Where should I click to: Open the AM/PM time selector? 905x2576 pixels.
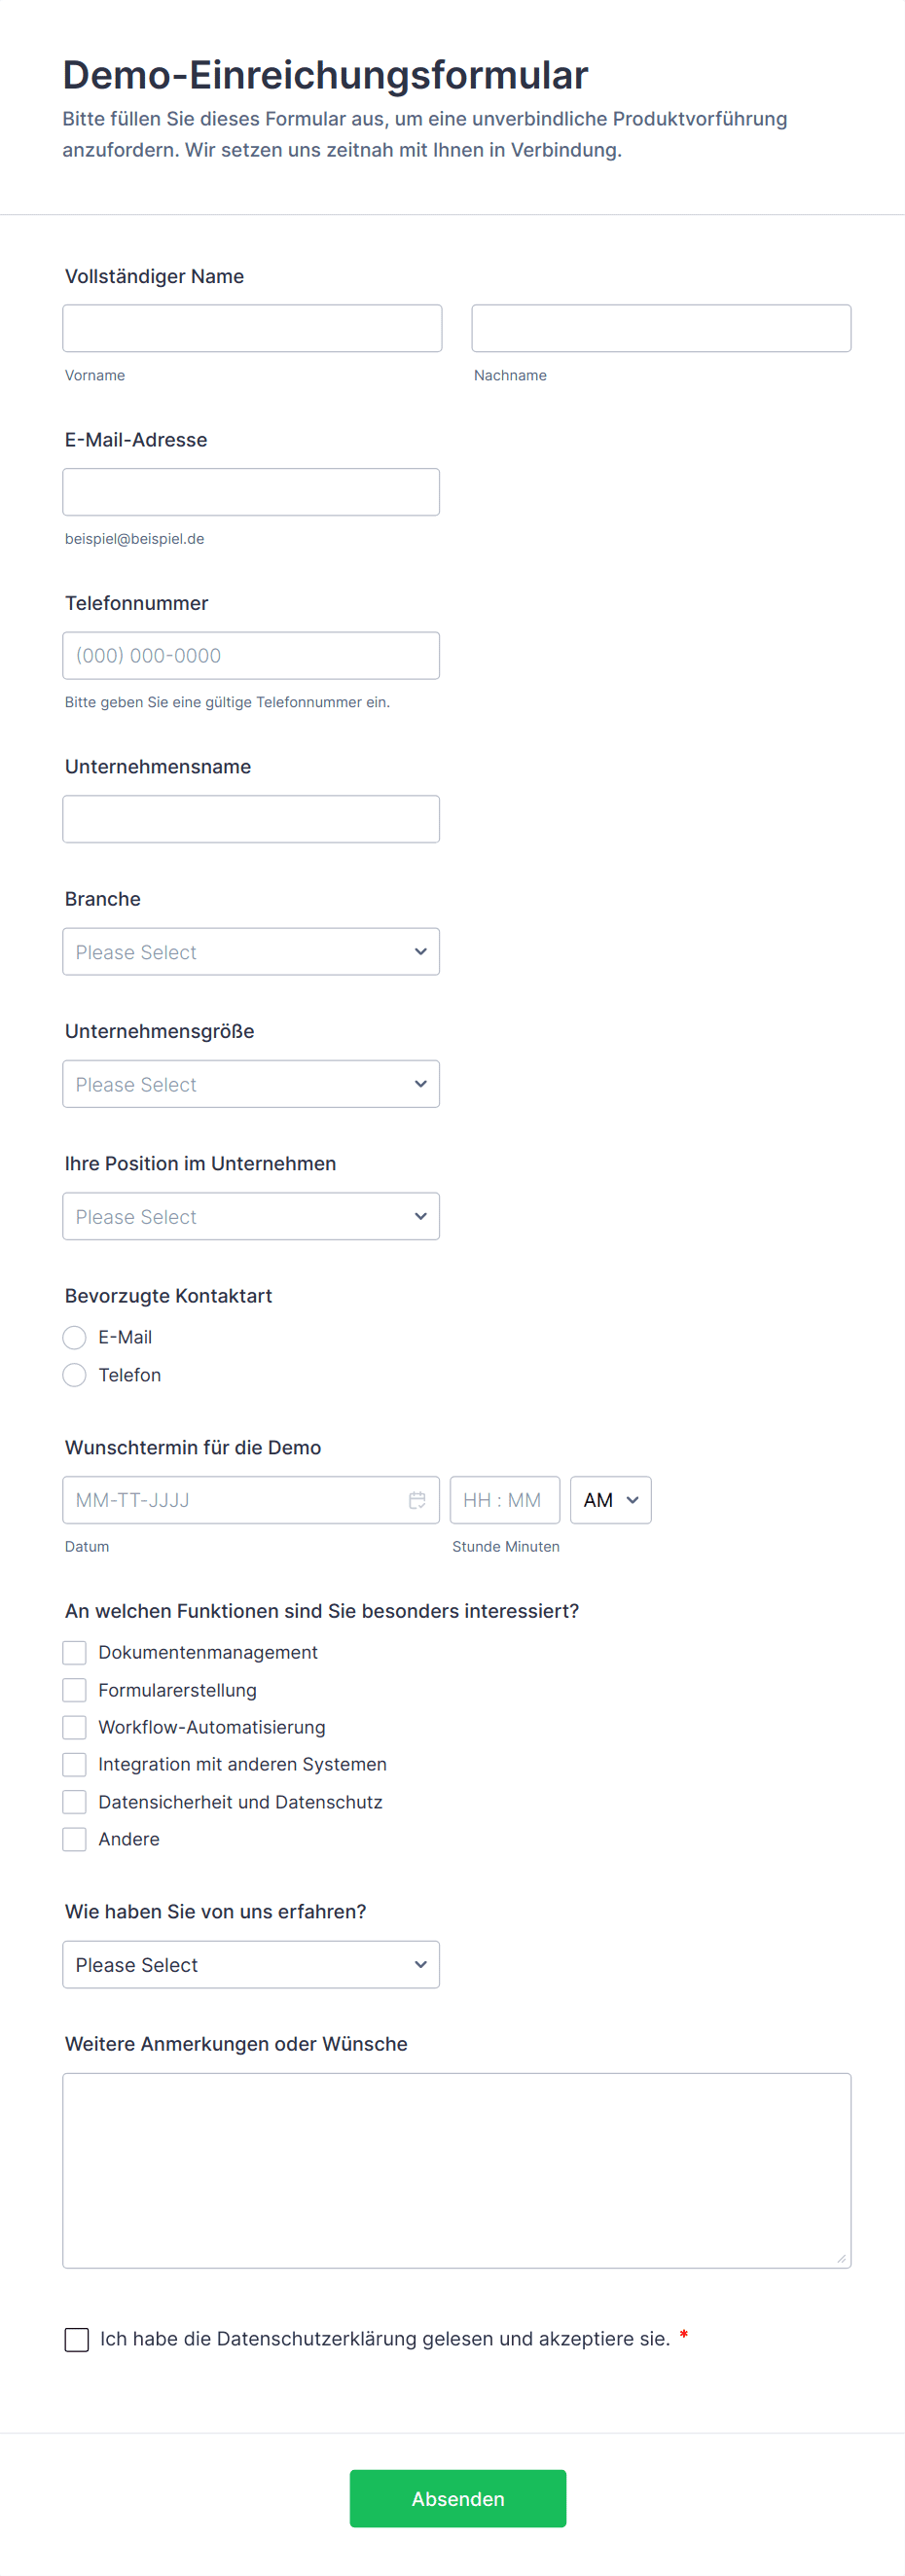610,1500
